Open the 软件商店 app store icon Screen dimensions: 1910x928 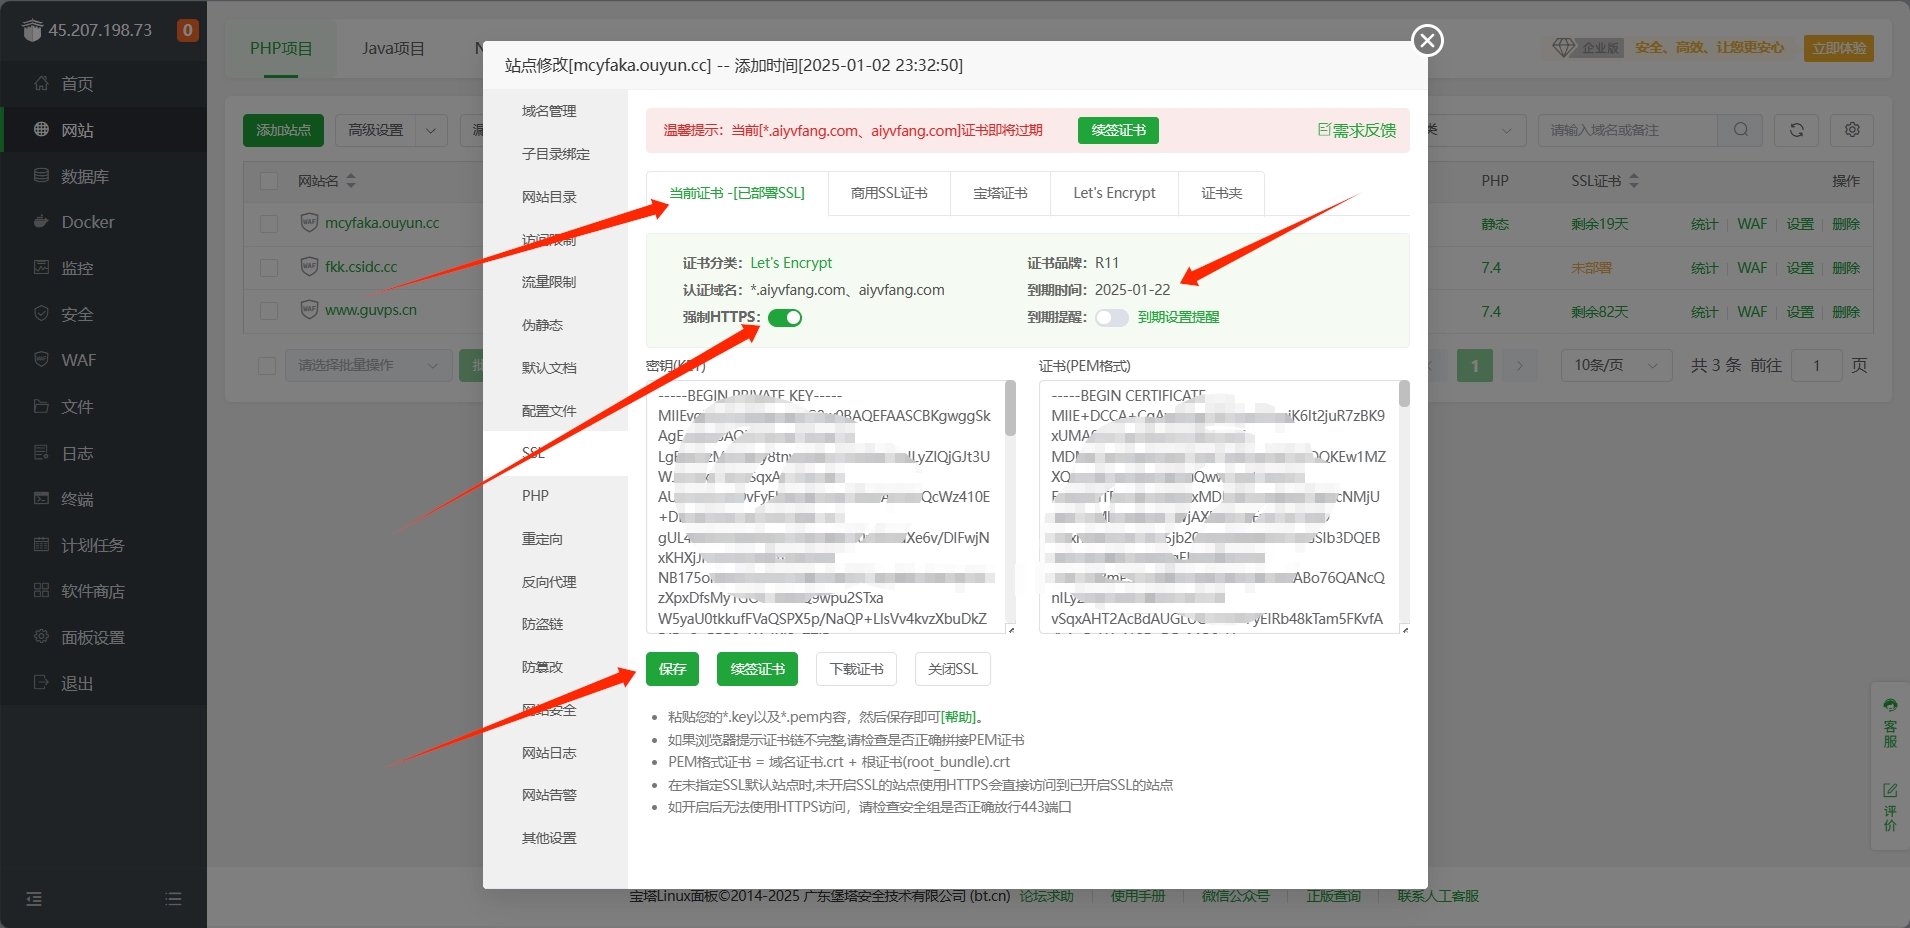41,591
